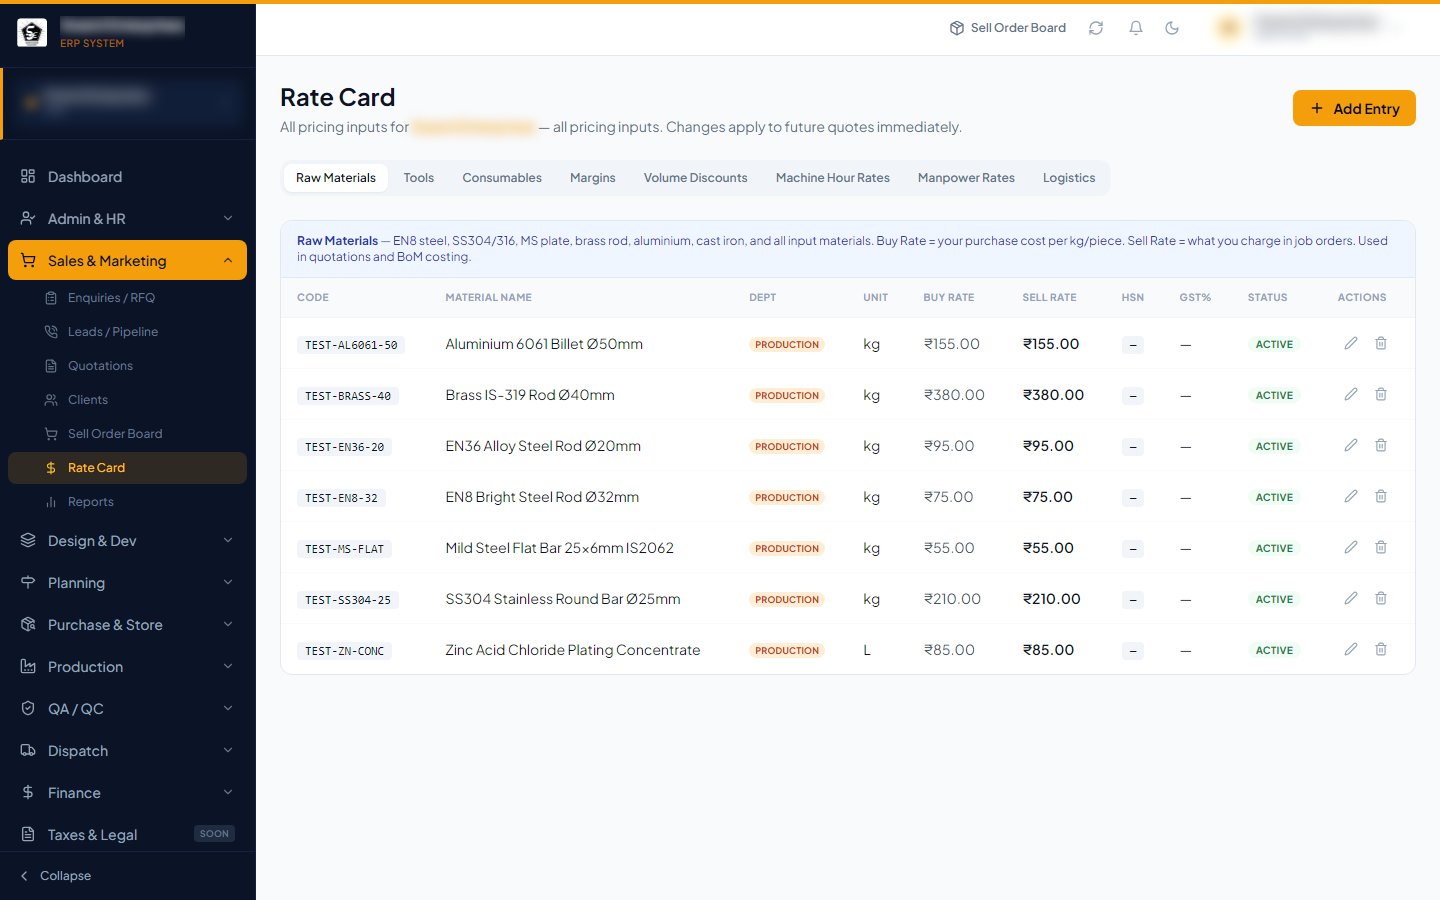Select Rate Card in sidebar
This screenshot has height=900, width=1440.
pyautogui.click(x=127, y=468)
